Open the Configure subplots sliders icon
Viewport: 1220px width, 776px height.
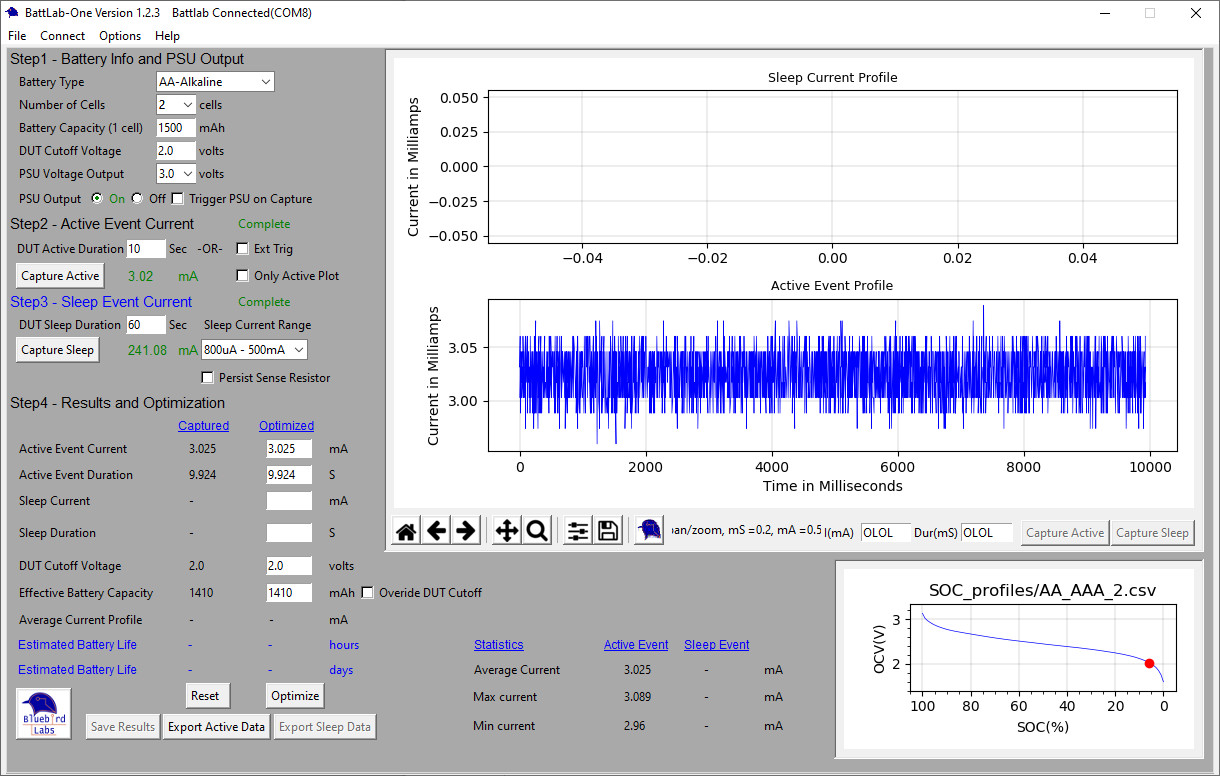click(x=578, y=532)
